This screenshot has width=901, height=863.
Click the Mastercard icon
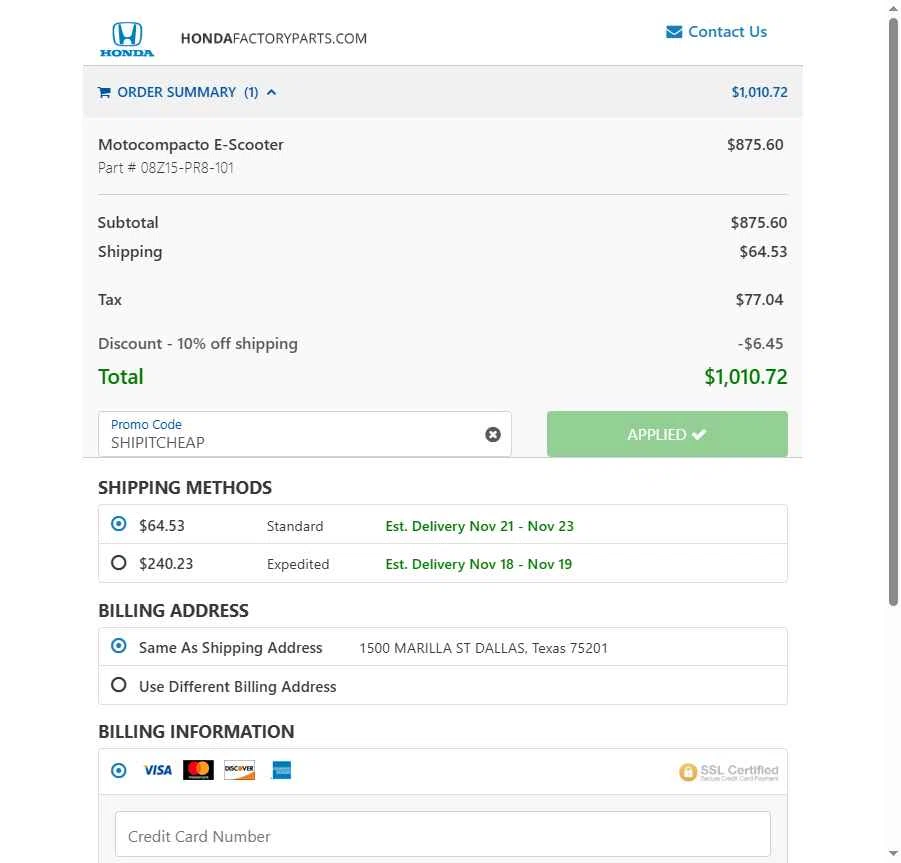pos(198,770)
